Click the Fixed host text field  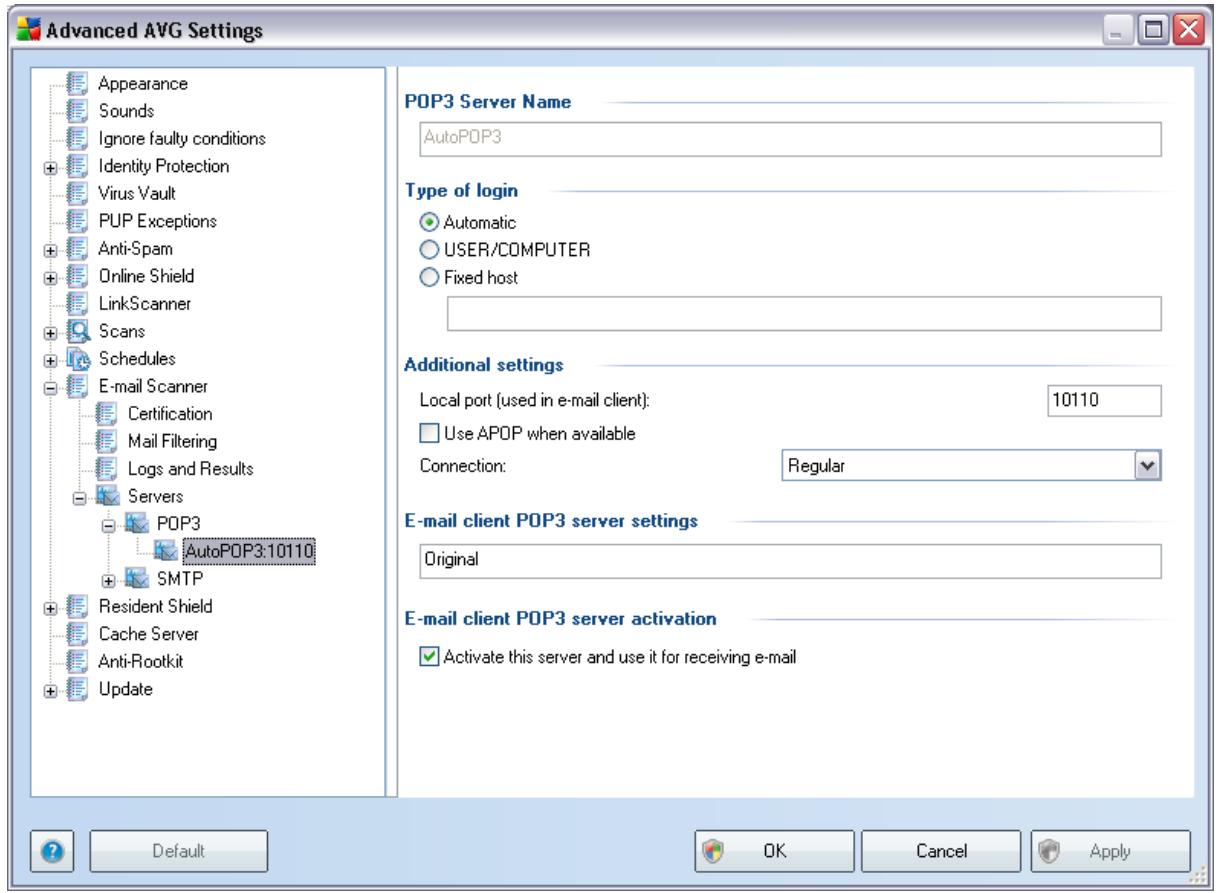804,313
